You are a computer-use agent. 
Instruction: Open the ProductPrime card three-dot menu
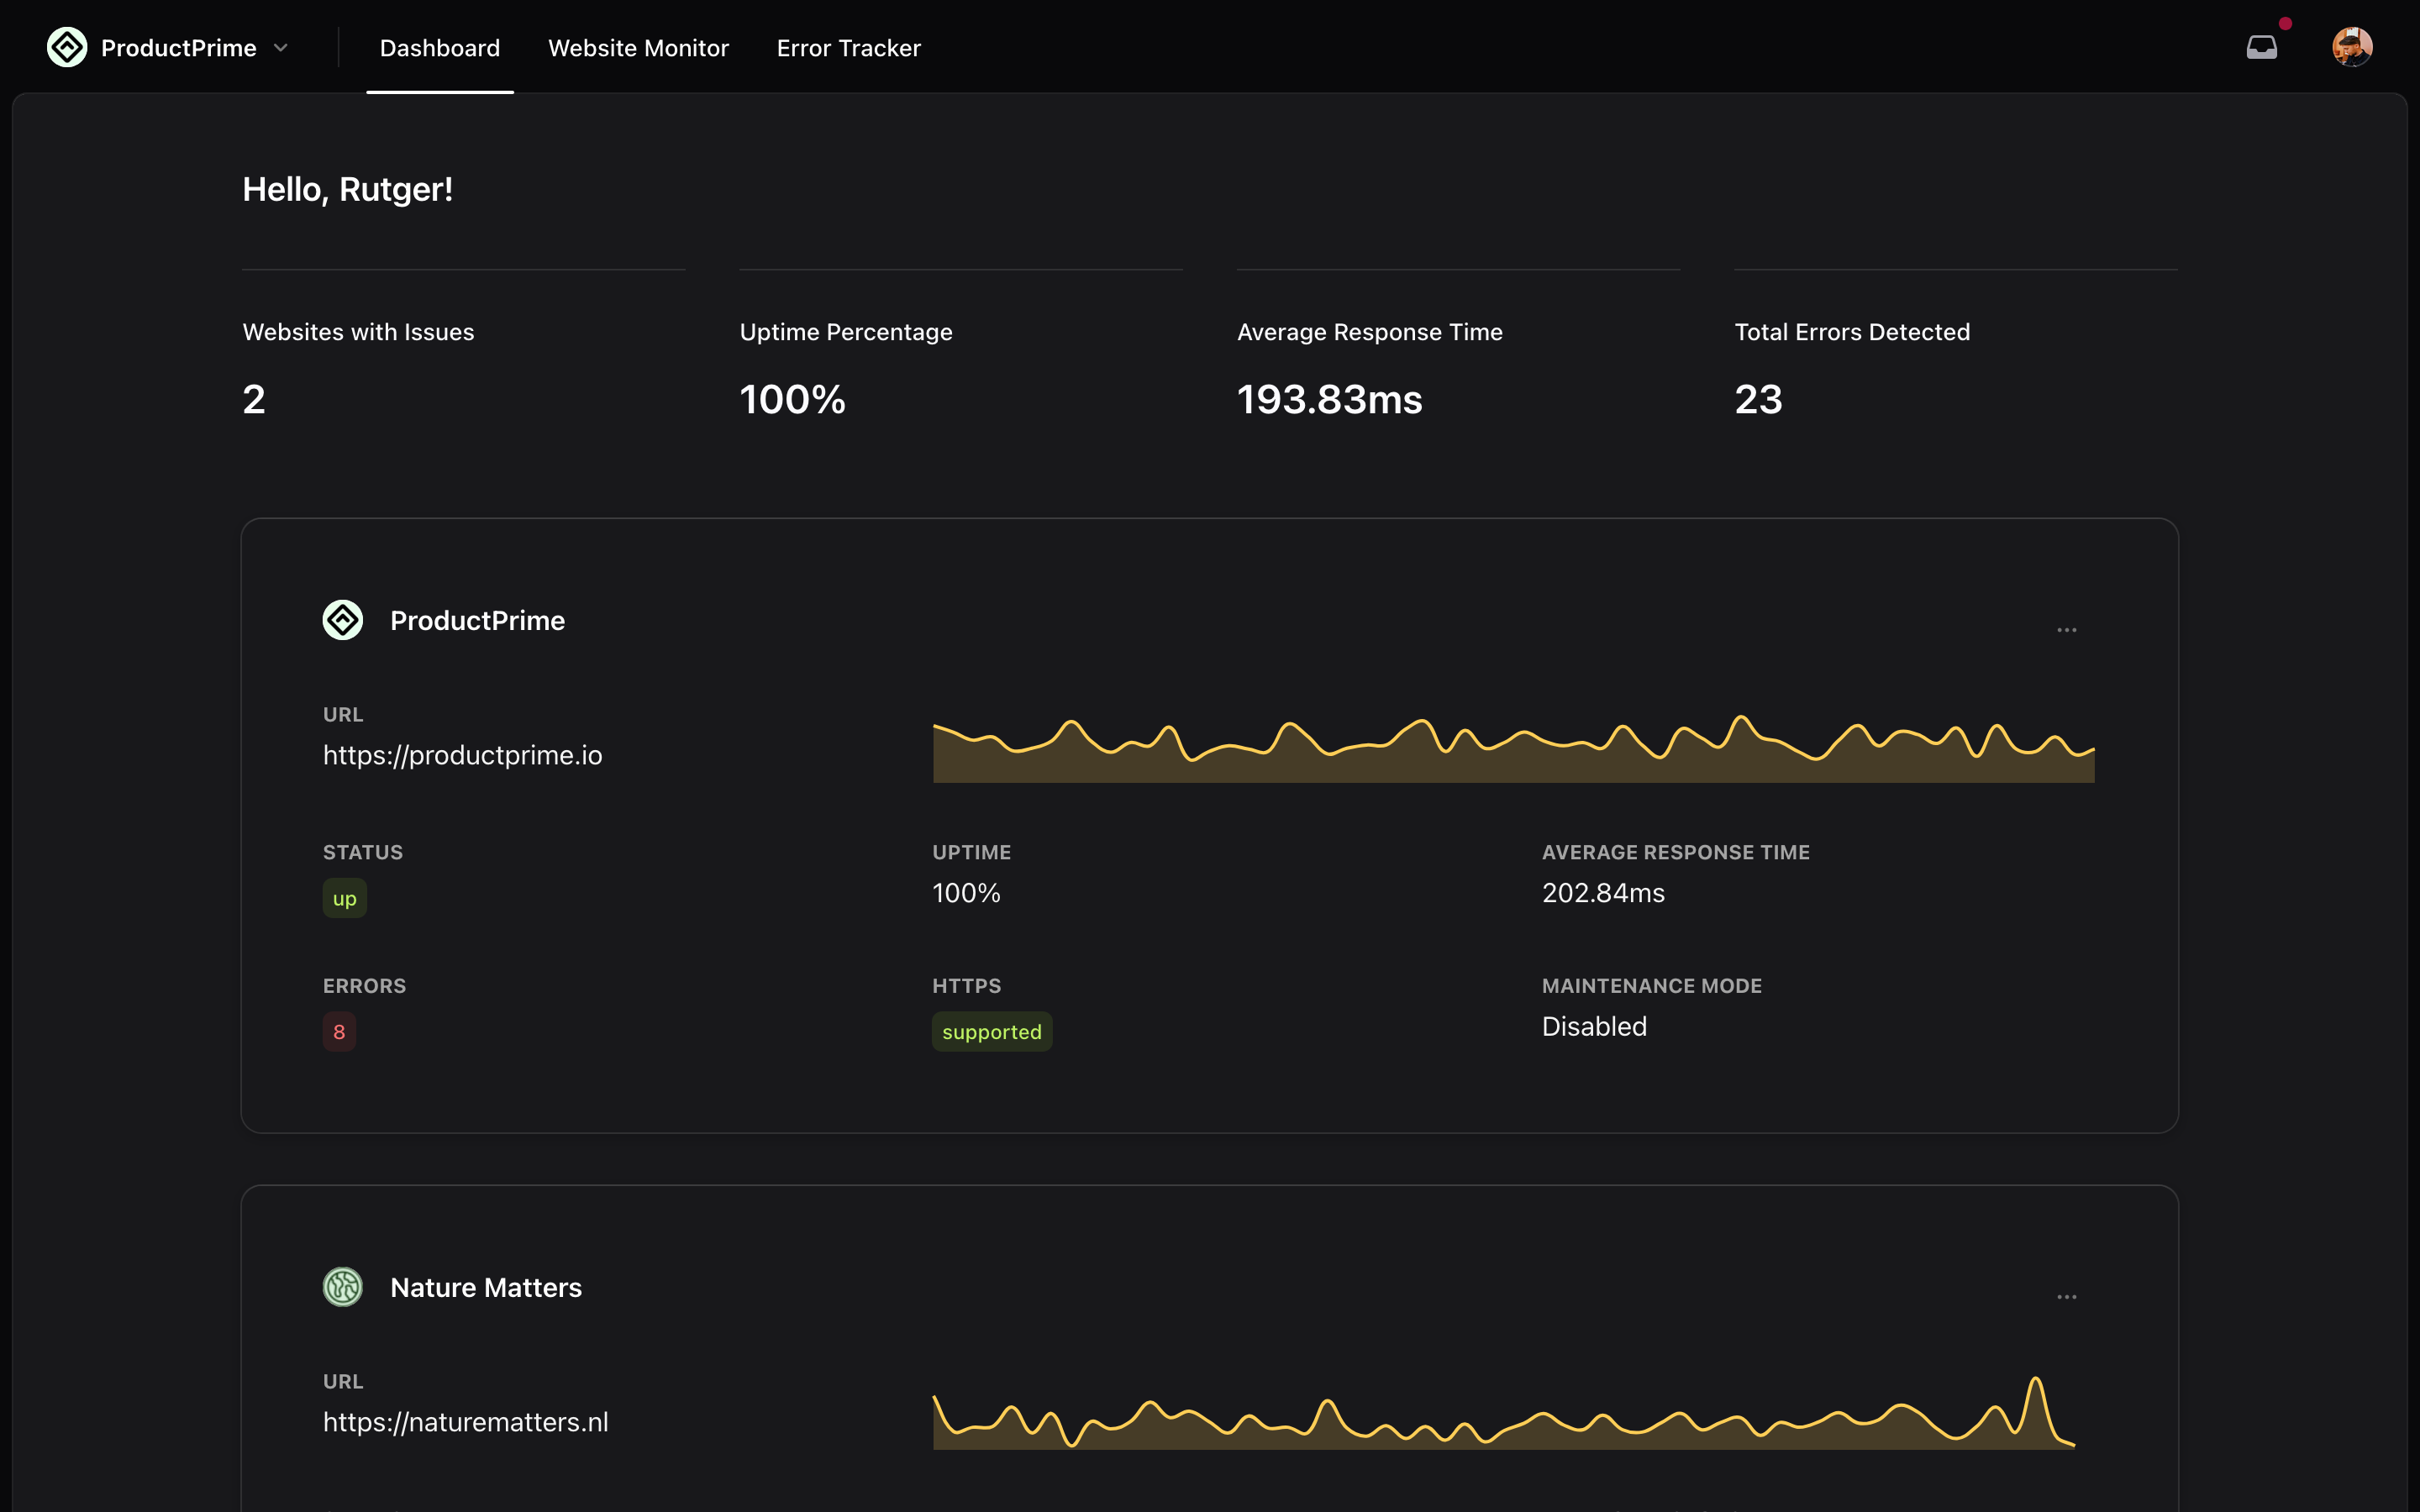(2067, 630)
